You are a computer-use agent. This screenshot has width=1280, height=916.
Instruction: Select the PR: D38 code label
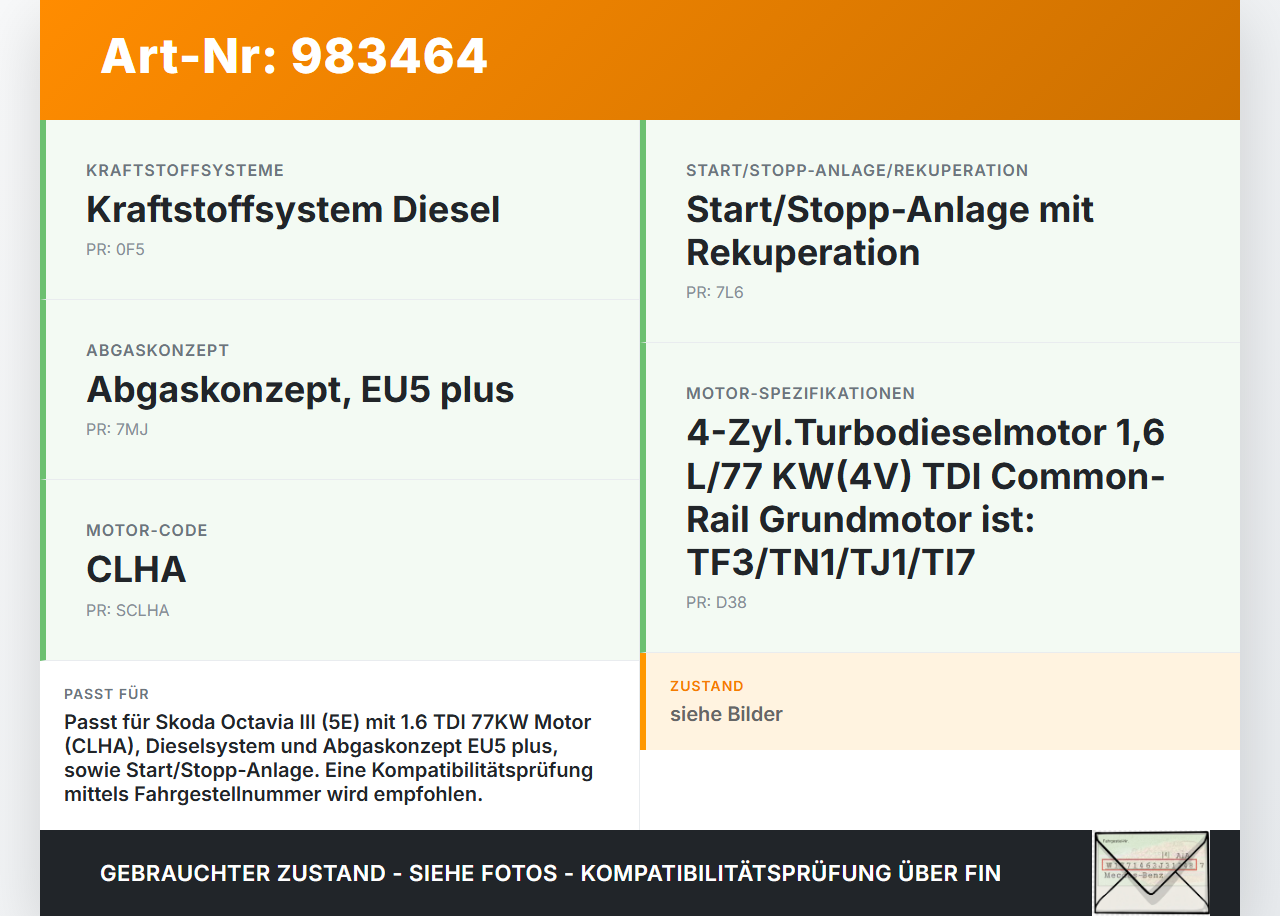(716, 602)
